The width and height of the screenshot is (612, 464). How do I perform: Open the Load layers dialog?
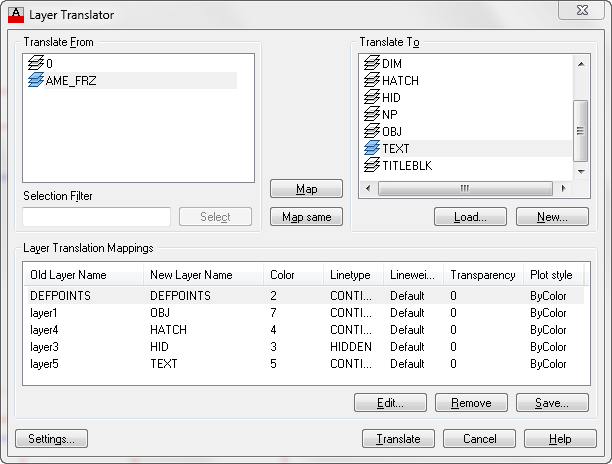point(470,217)
